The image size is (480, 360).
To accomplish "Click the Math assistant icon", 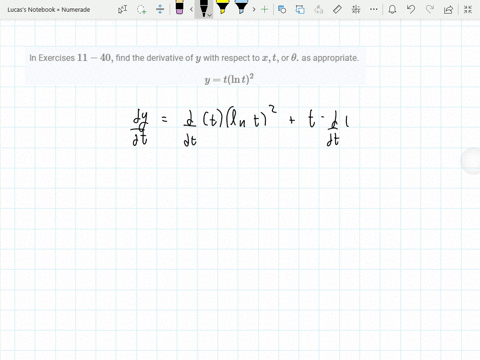I will point(356,9).
